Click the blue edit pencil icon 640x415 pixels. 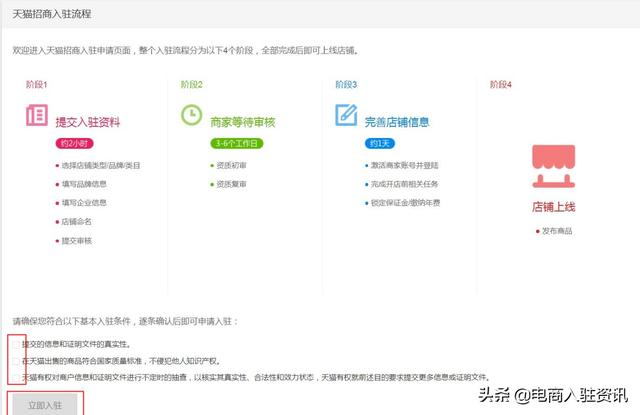(346, 115)
